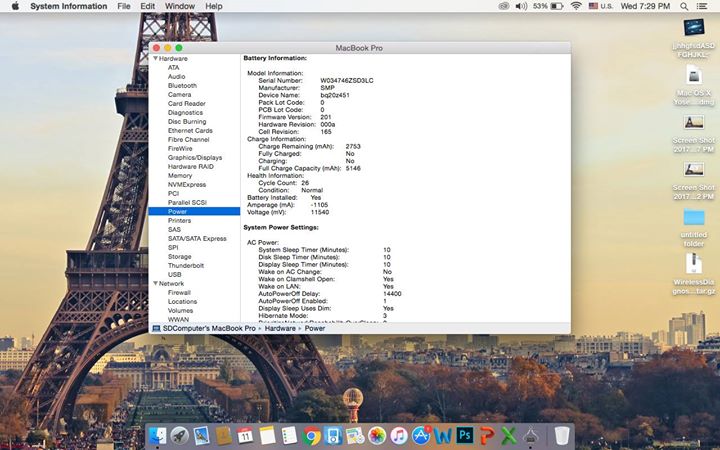Image resolution: width=720 pixels, height=450 pixels.
Task: Select Mac OS X Yosemite dmg desktop file
Action: (x=694, y=85)
